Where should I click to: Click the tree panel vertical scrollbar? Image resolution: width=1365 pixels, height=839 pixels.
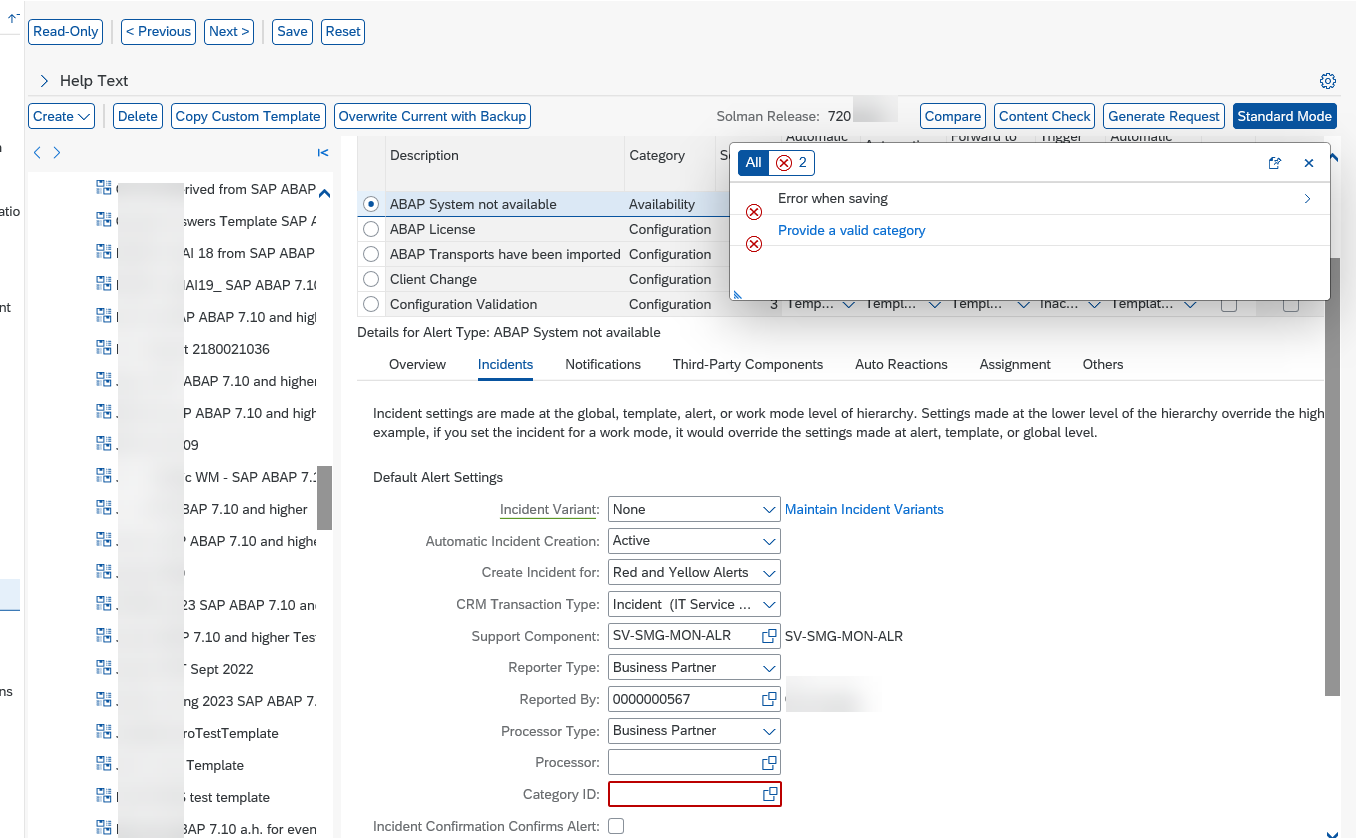(324, 498)
